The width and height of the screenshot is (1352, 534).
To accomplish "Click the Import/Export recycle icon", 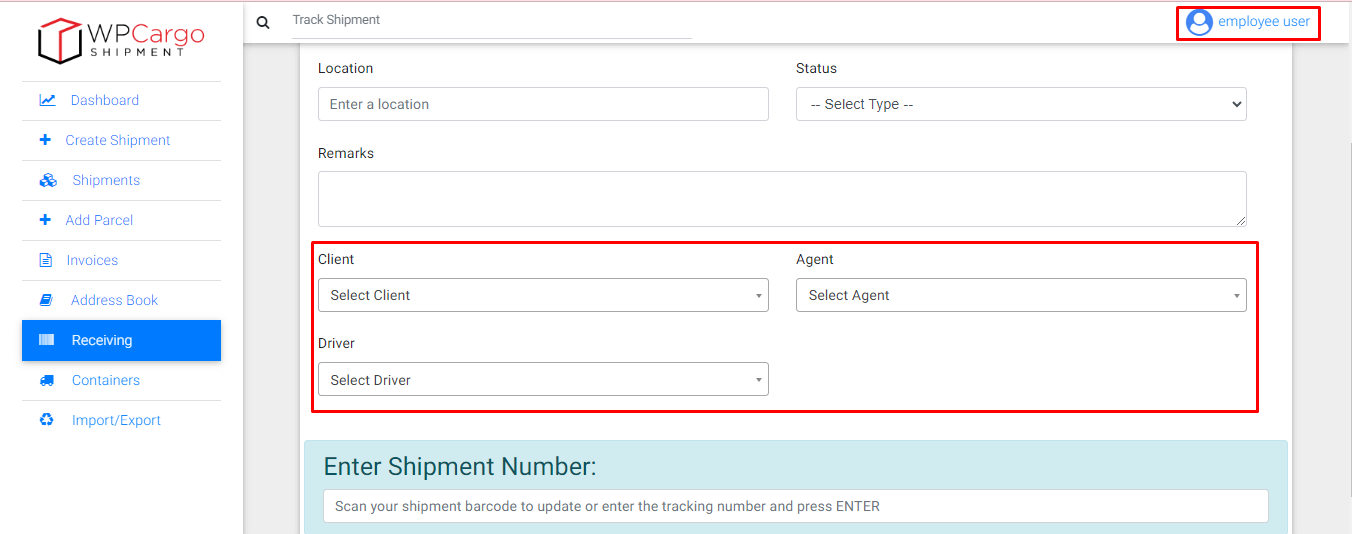I will pos(46,420).
